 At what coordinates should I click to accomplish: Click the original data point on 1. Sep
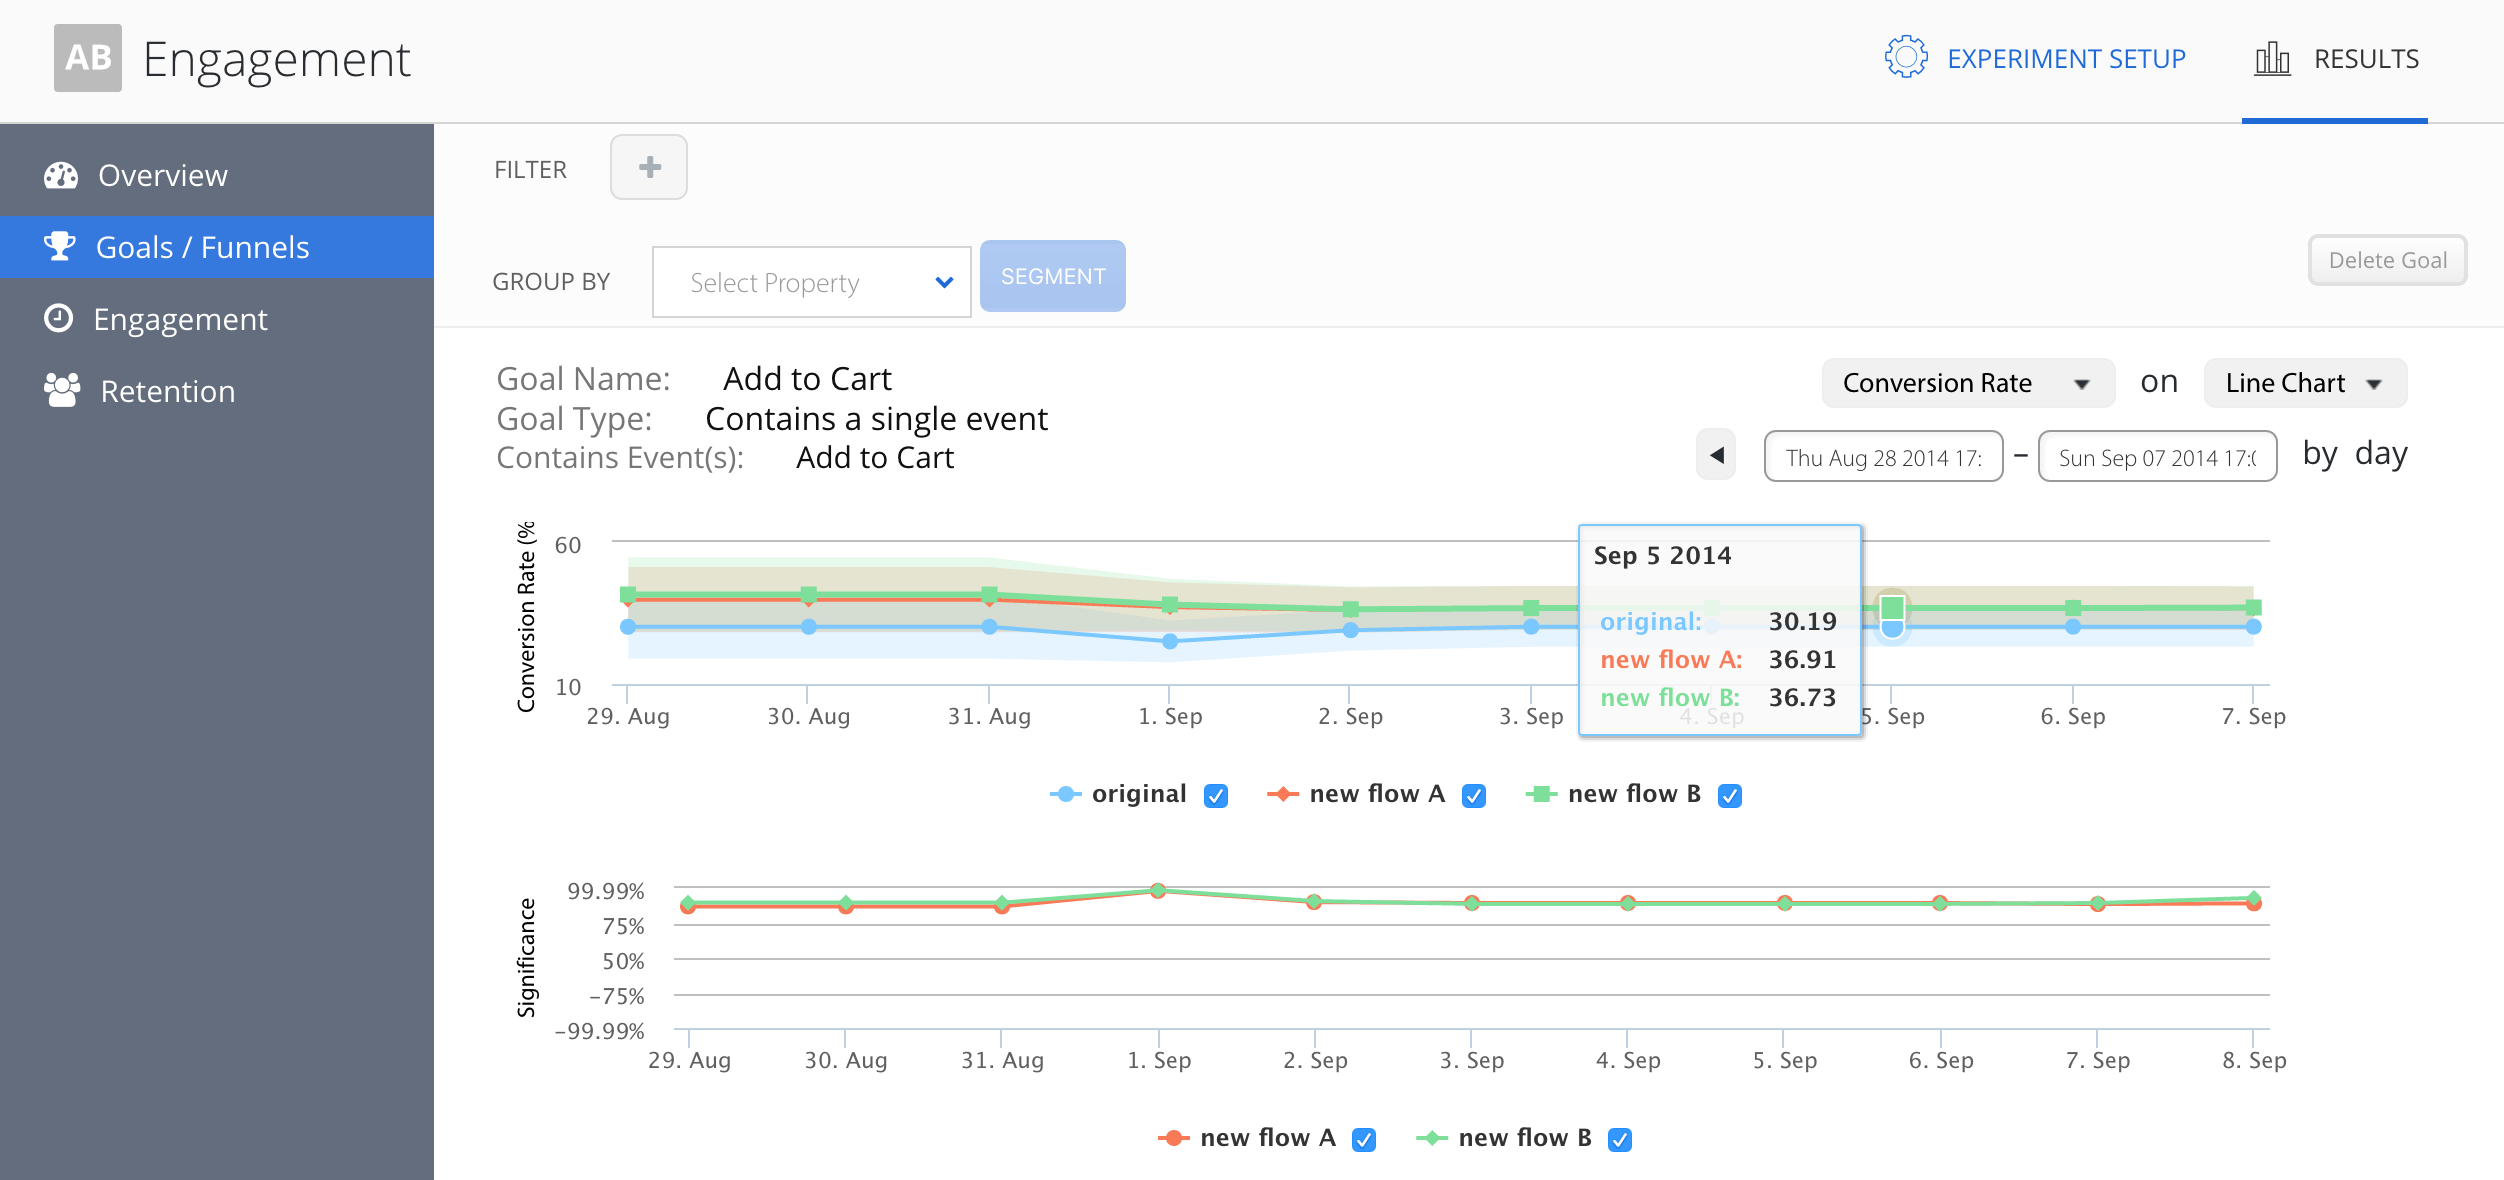pyautogui.click(x=1170, y=641)
